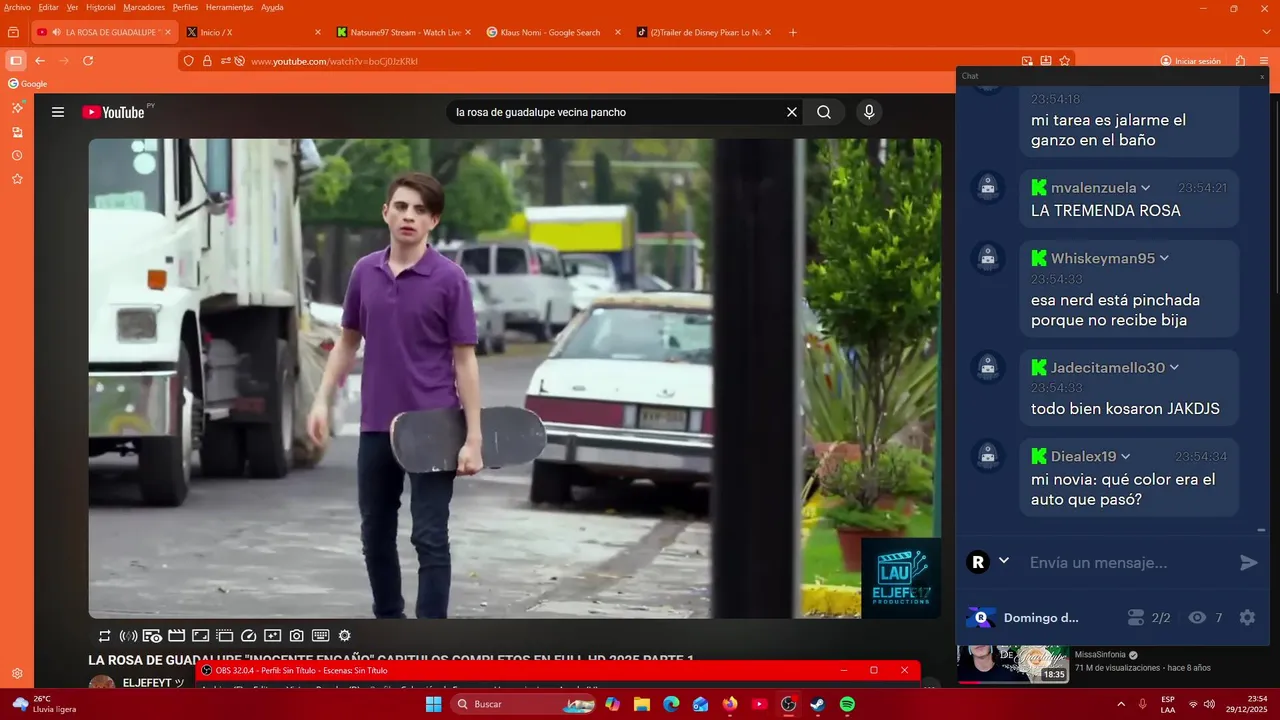
Task: Switch to Klaus Nomi Google Search tab
Action: pos(554,32)
